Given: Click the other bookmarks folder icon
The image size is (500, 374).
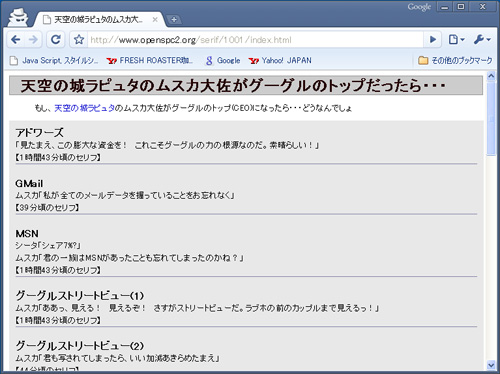Looking at the screenshot, I should click(x=423, y=61).
